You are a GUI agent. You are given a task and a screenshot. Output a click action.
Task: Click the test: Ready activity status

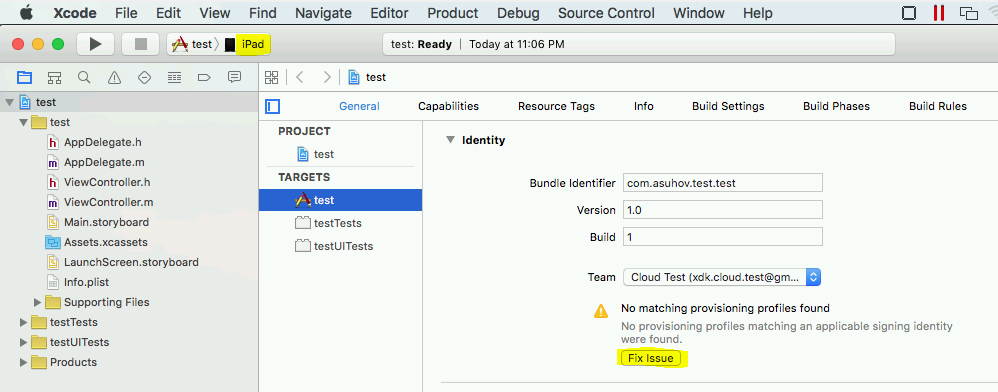coord(638,44)
